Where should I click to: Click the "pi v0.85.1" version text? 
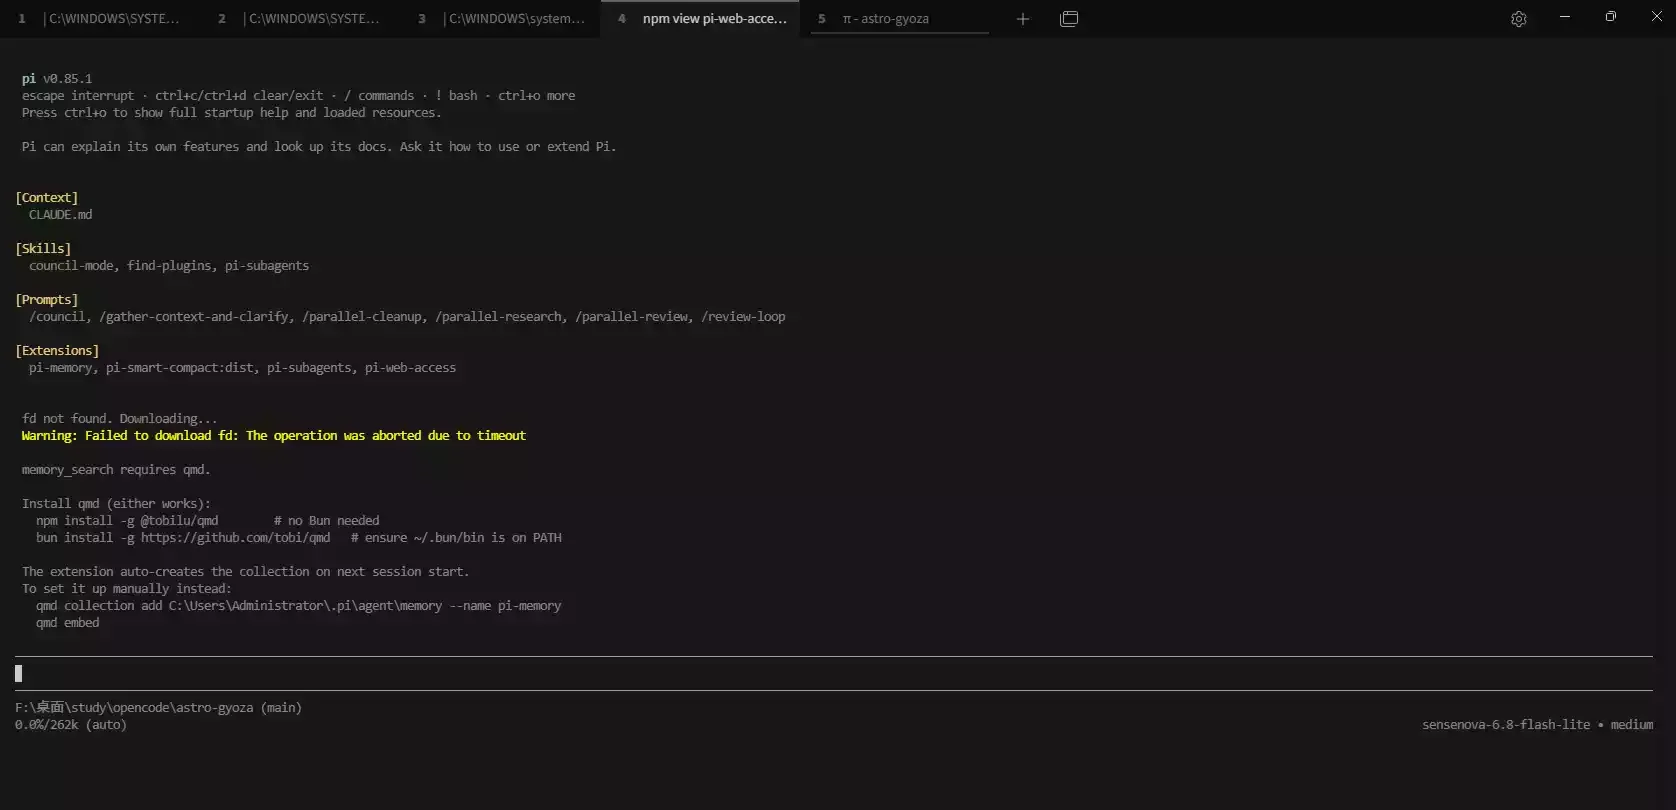click(x=57, y=79)
